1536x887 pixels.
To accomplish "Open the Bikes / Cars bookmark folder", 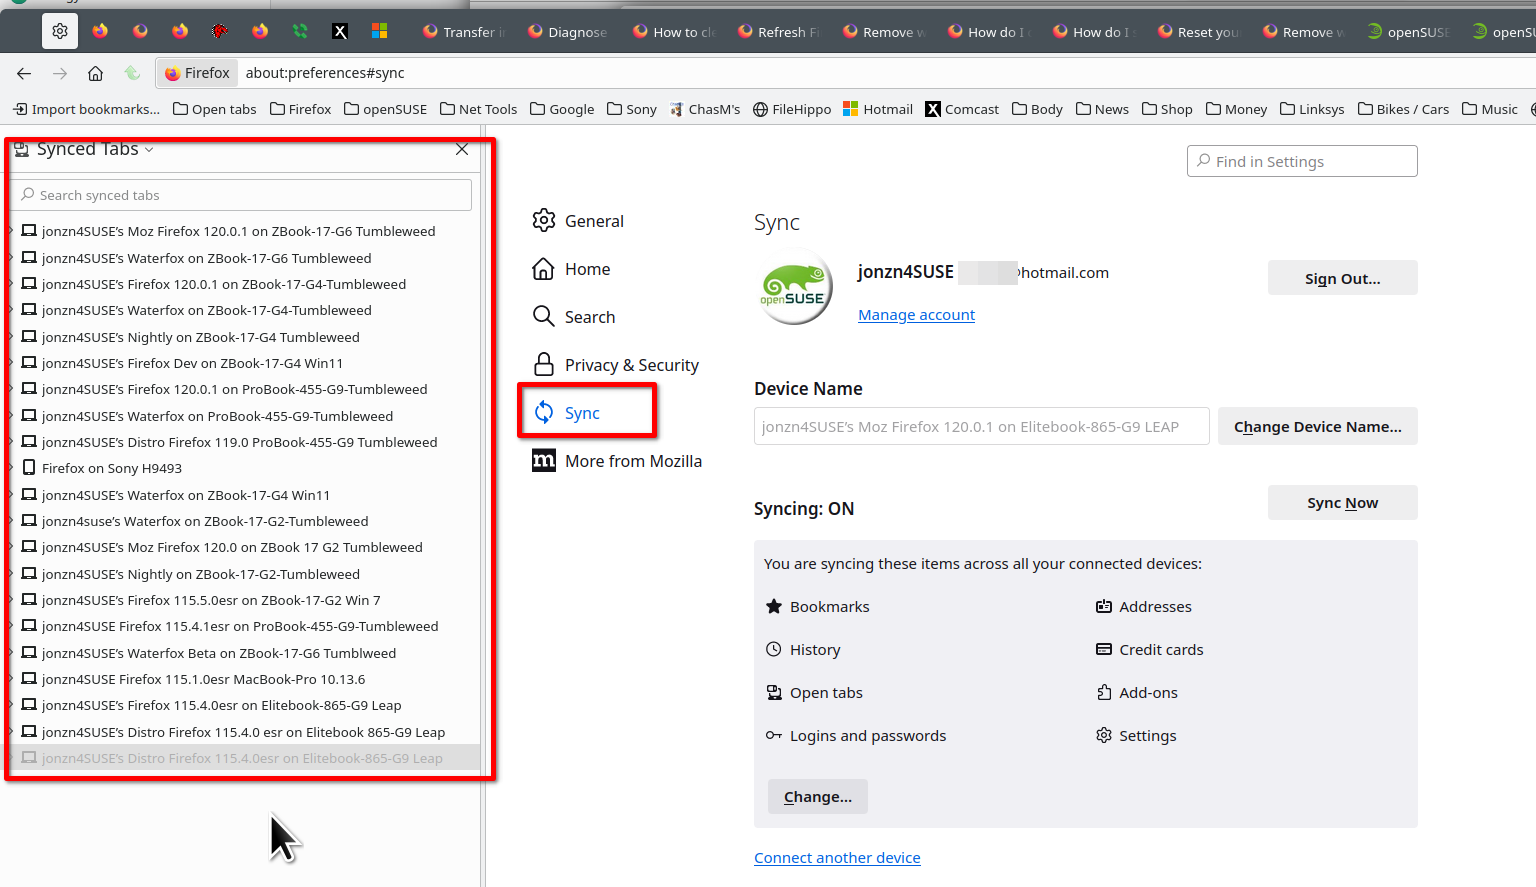I will point(1404,109).
